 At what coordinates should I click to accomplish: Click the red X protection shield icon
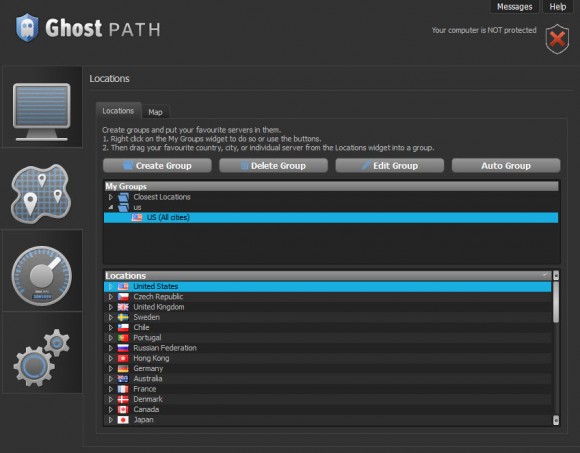(557, 39)
